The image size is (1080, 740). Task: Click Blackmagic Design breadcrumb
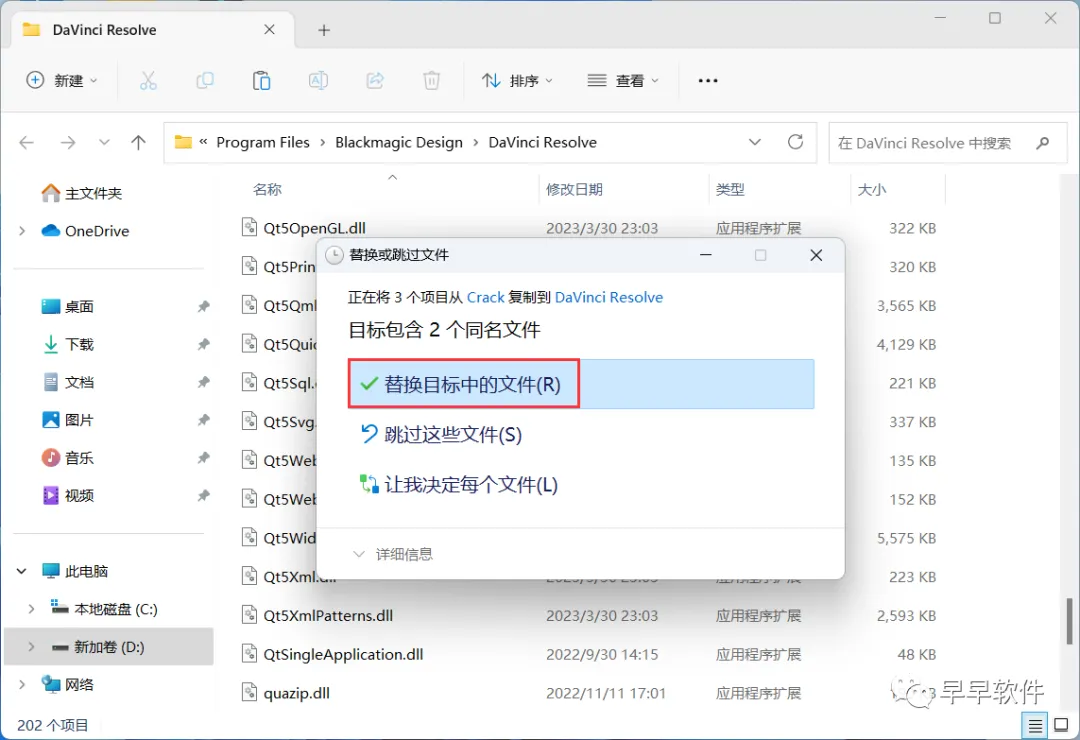(x=399, y=142)
